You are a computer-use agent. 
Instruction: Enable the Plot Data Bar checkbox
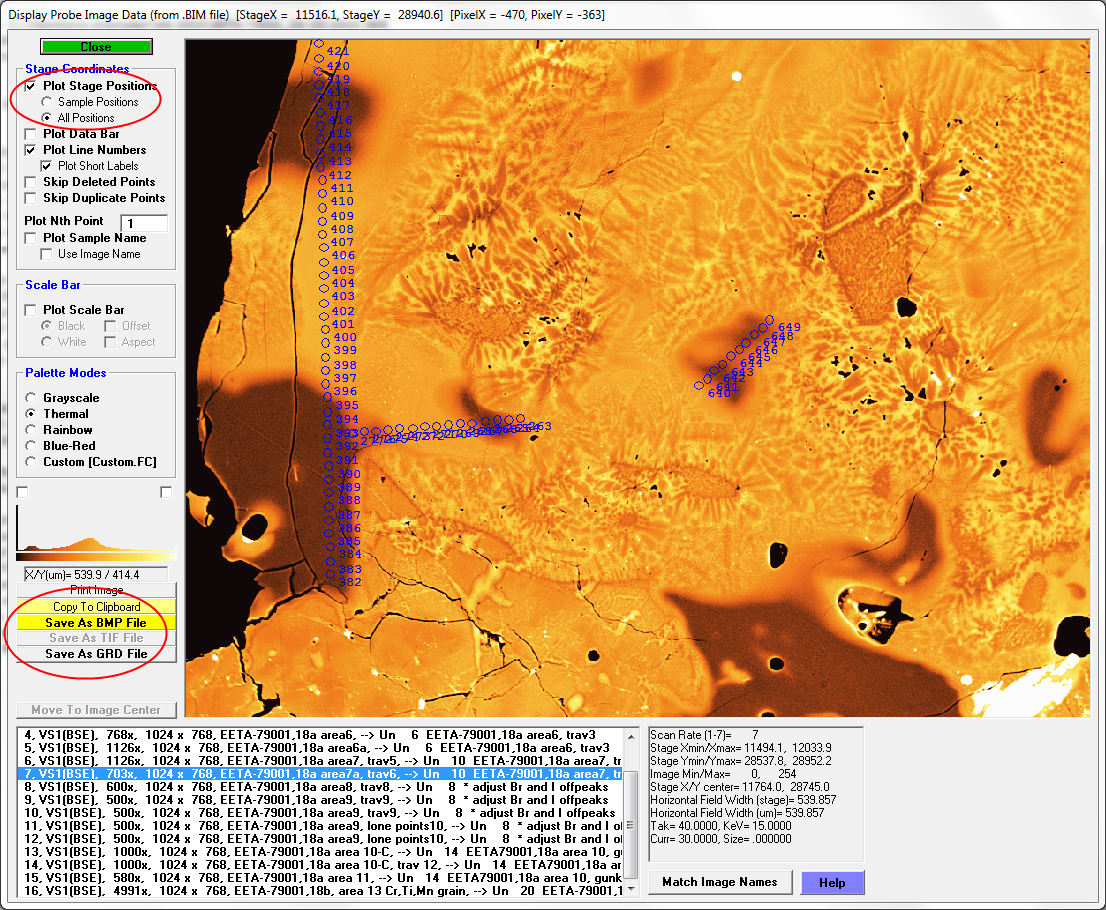point(31,134)
